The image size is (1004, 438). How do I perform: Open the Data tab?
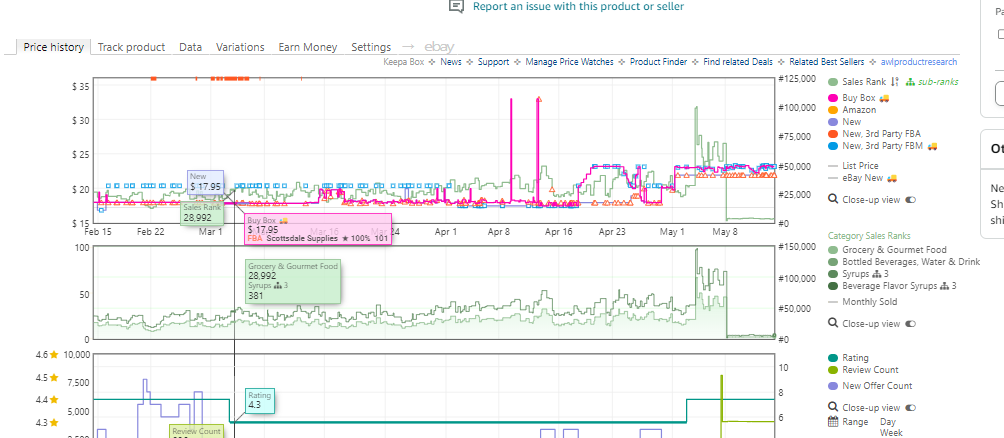[191, 47]
